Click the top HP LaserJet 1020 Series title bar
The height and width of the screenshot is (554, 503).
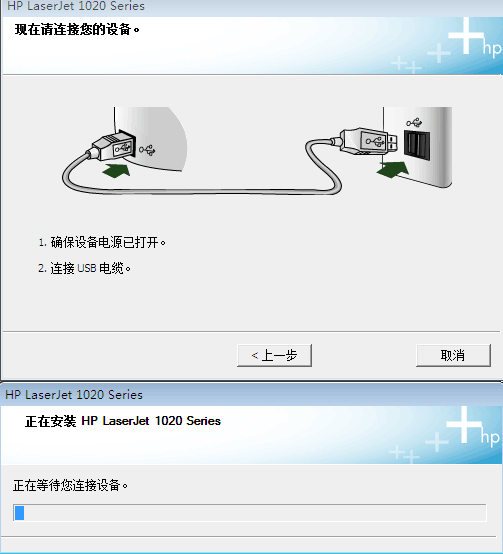(252, 6)
